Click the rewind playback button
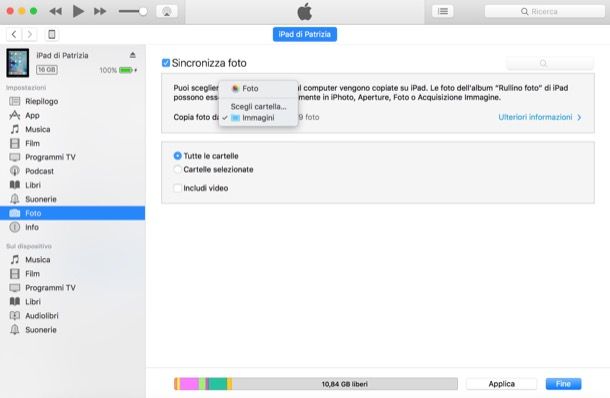Image resolution: width=610 pixels, height=398 pixels. (55, 11)
